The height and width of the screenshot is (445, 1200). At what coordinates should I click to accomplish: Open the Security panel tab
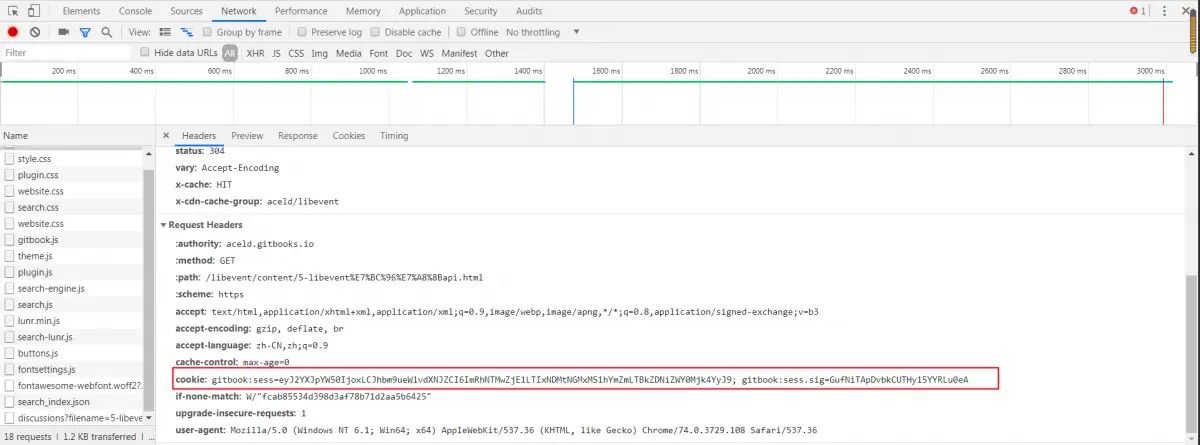click(481, 11)
